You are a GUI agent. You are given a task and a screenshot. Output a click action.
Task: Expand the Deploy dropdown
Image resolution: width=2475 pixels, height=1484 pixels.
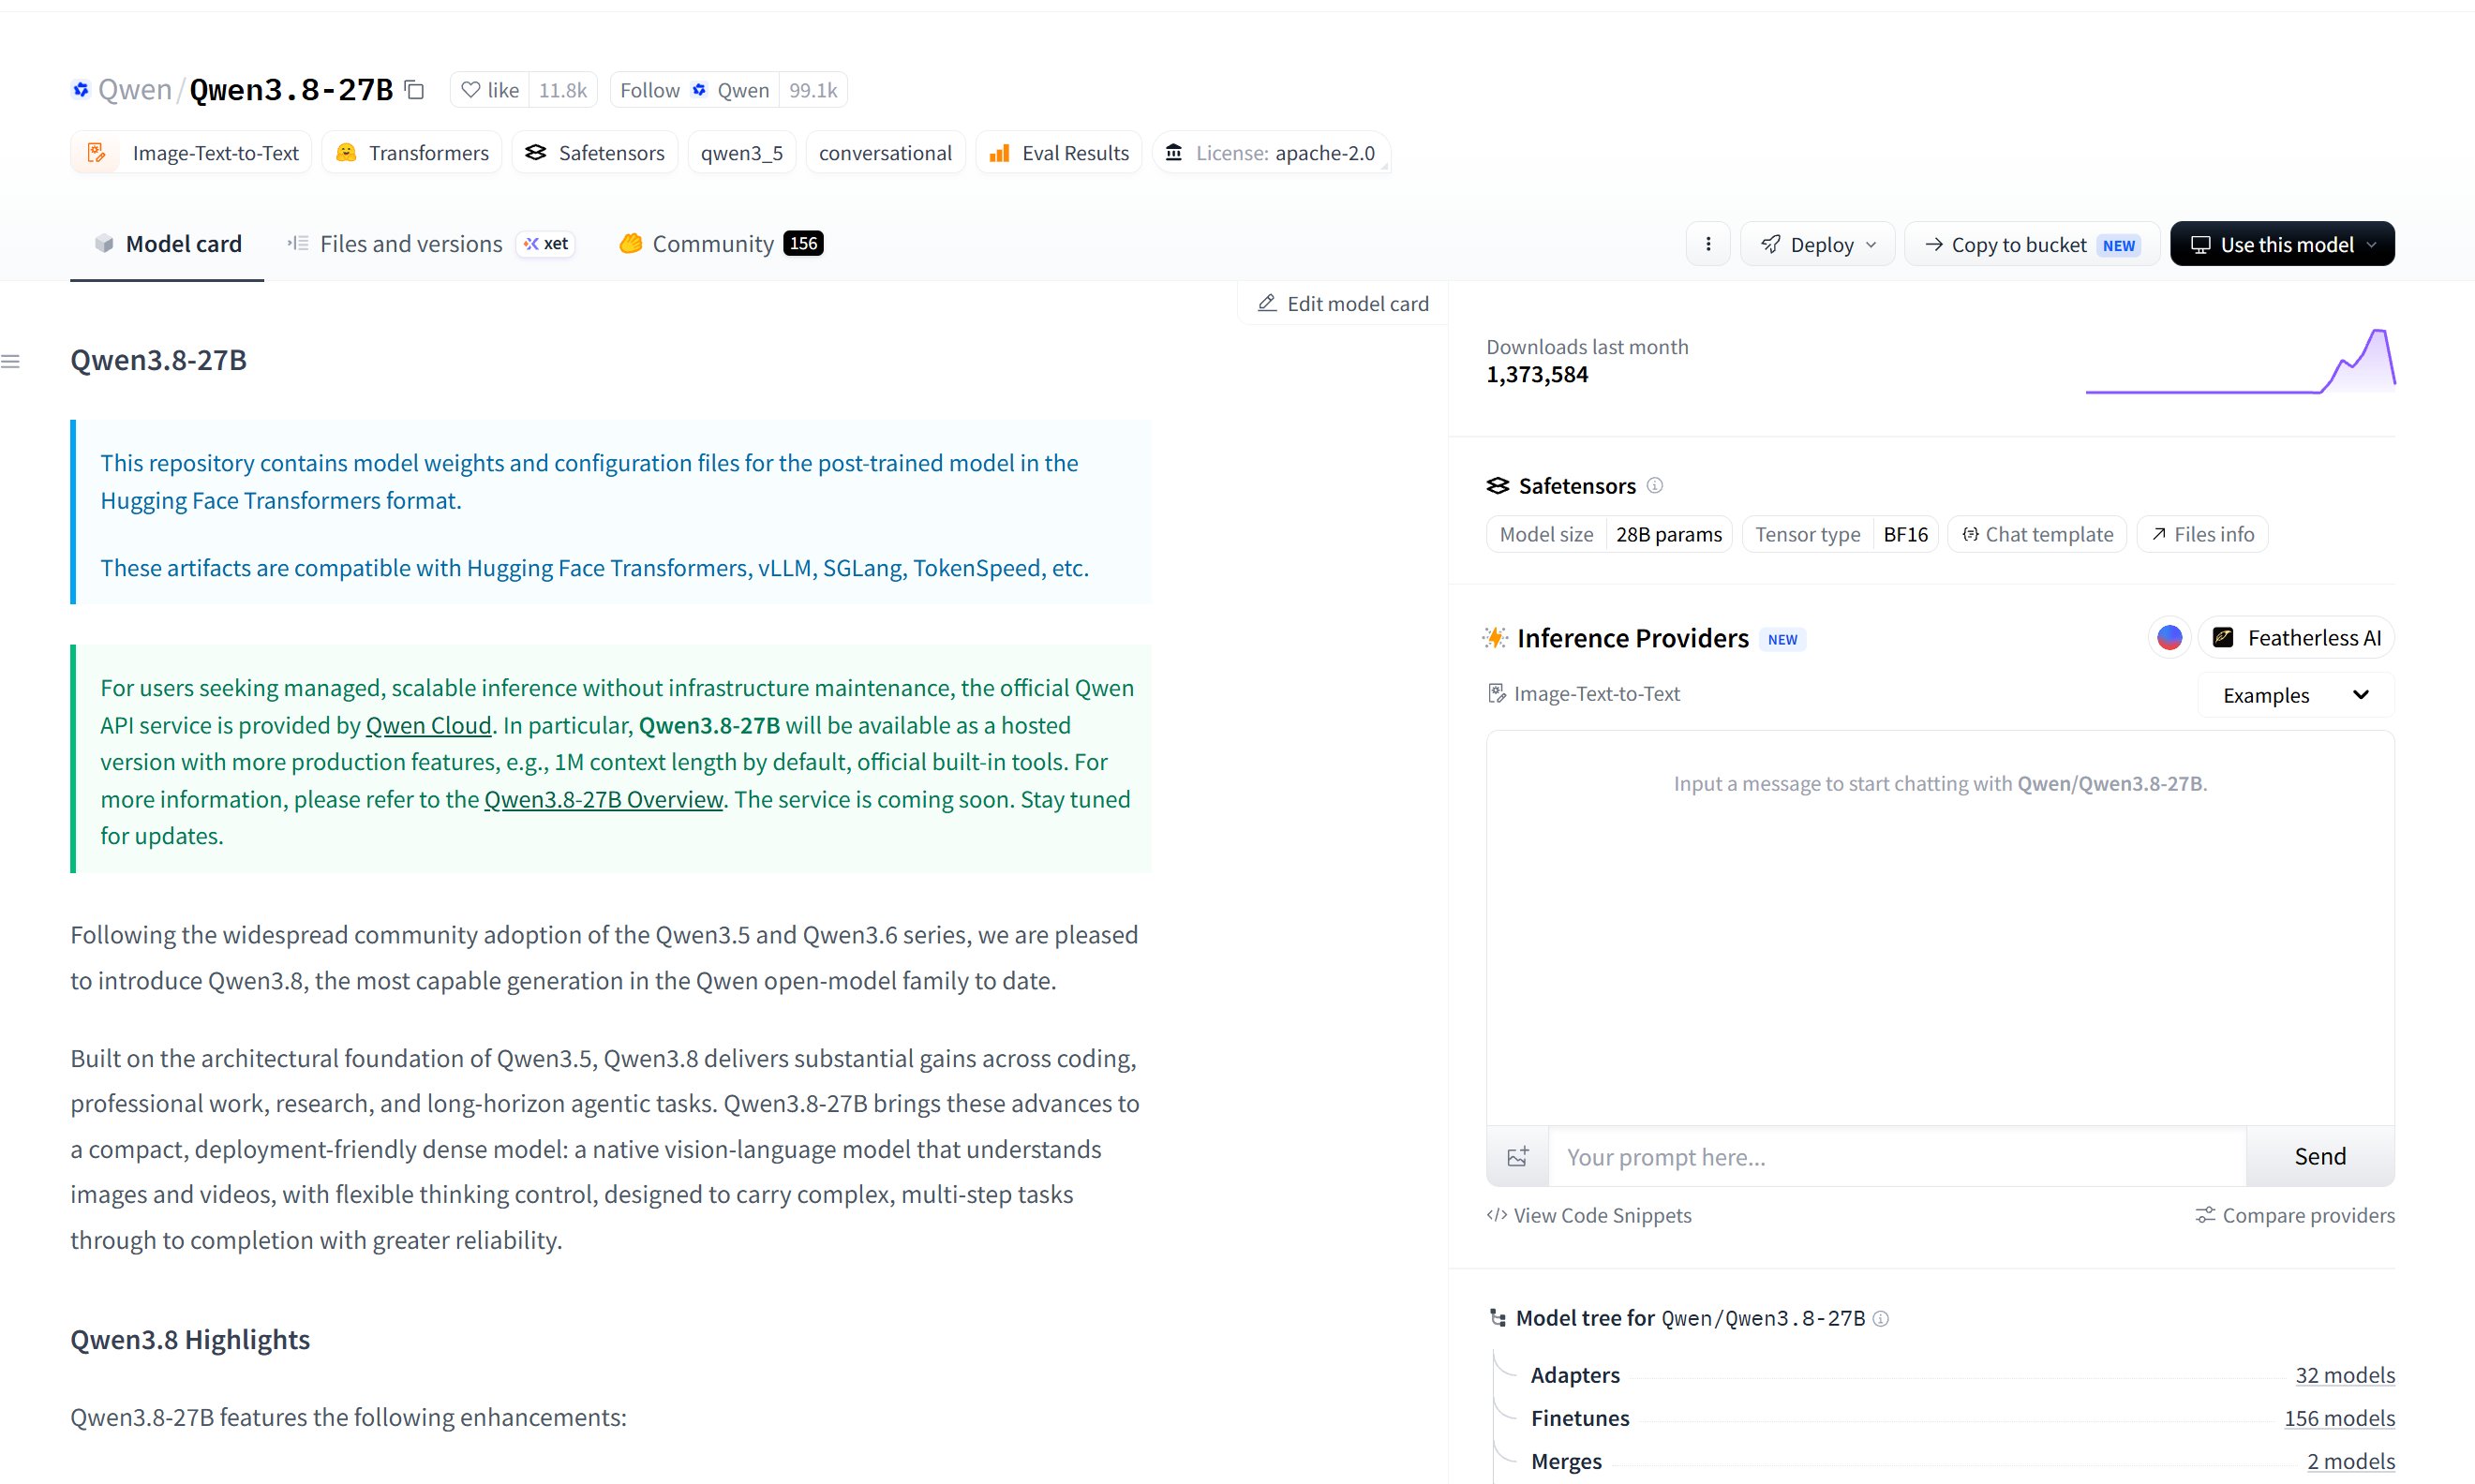click(1817, 244)
